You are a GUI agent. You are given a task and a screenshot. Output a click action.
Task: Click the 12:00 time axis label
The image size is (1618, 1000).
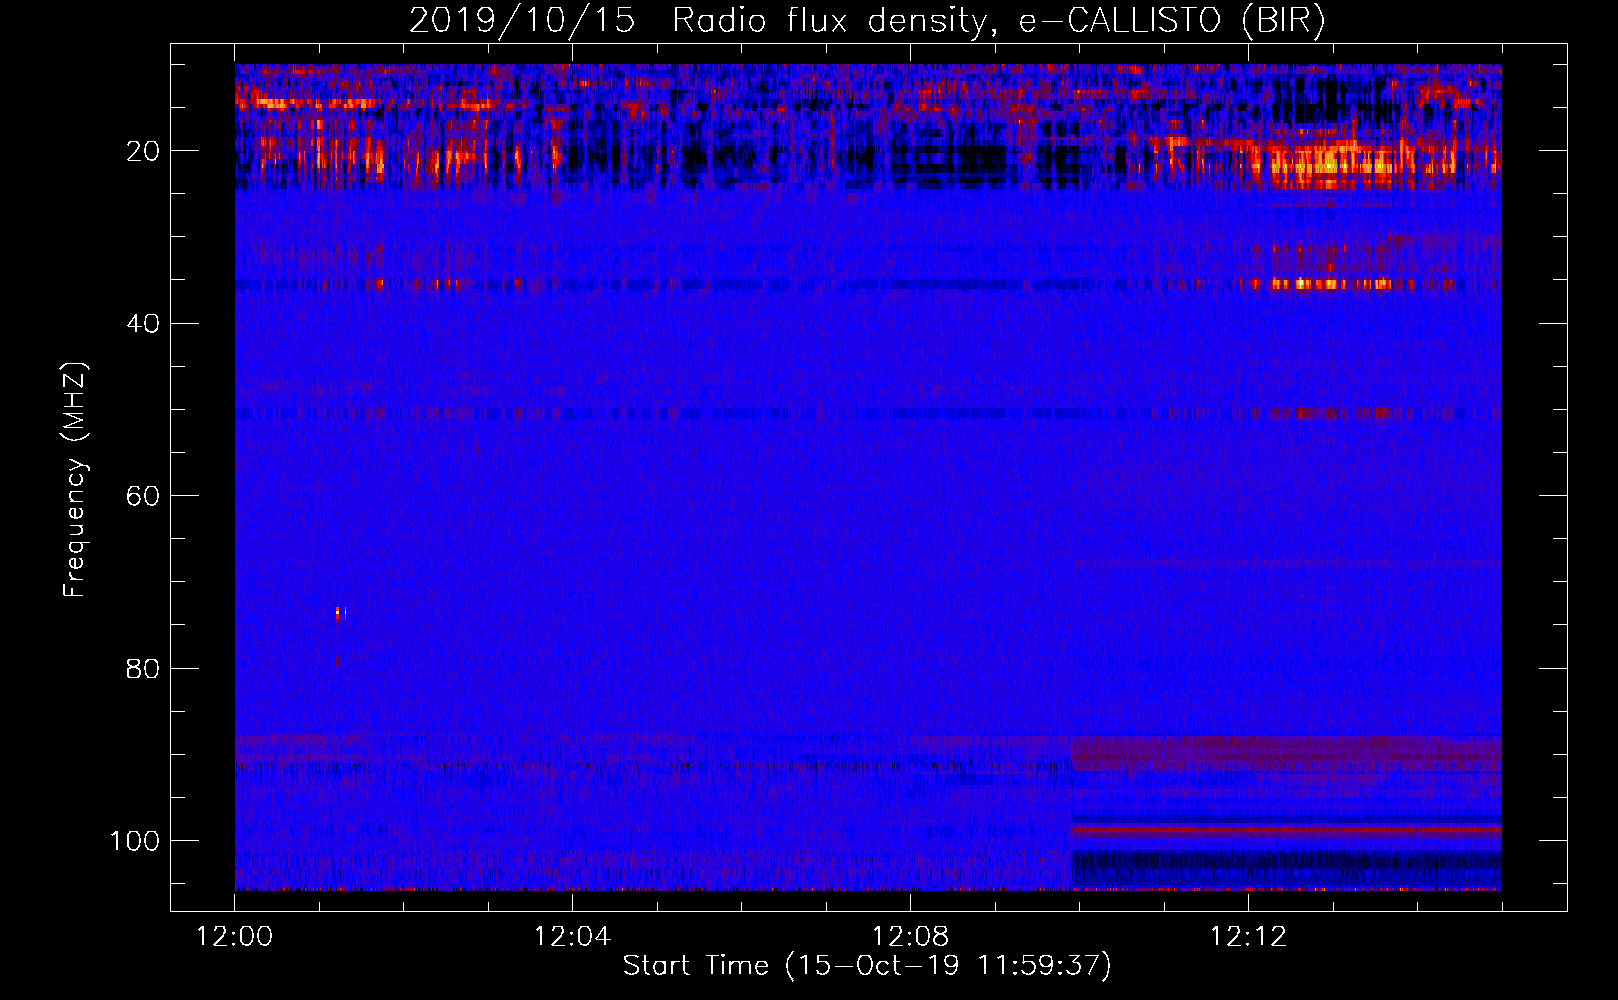click(x=234, y=937)
